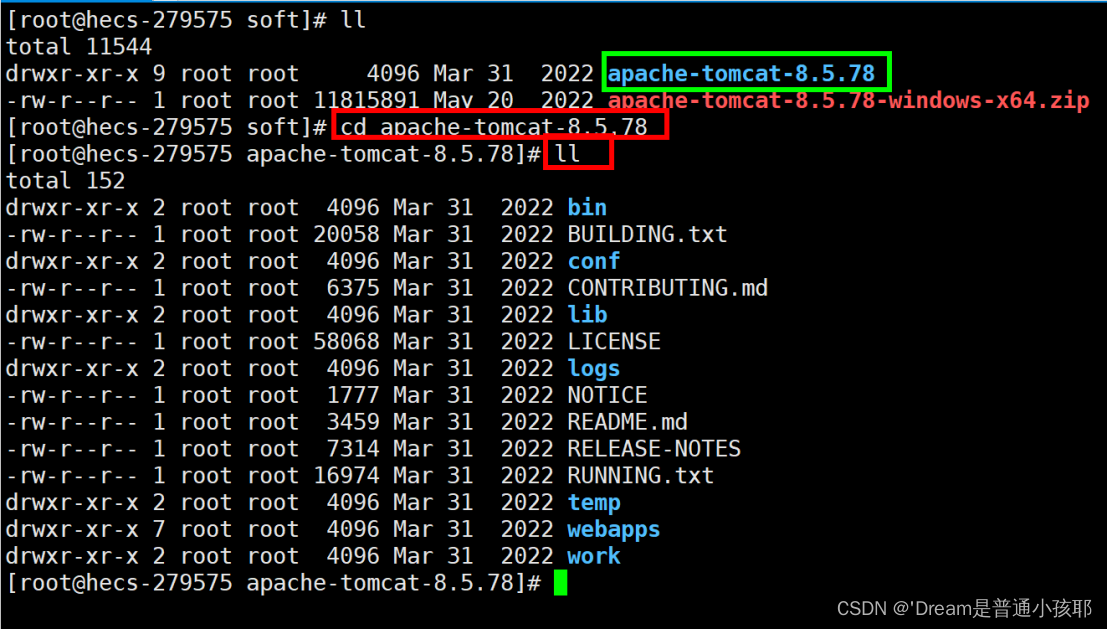
Task: Click the link count 9 in apache-tomcat-8.5.78 row
Action: [x=159, y=74]
